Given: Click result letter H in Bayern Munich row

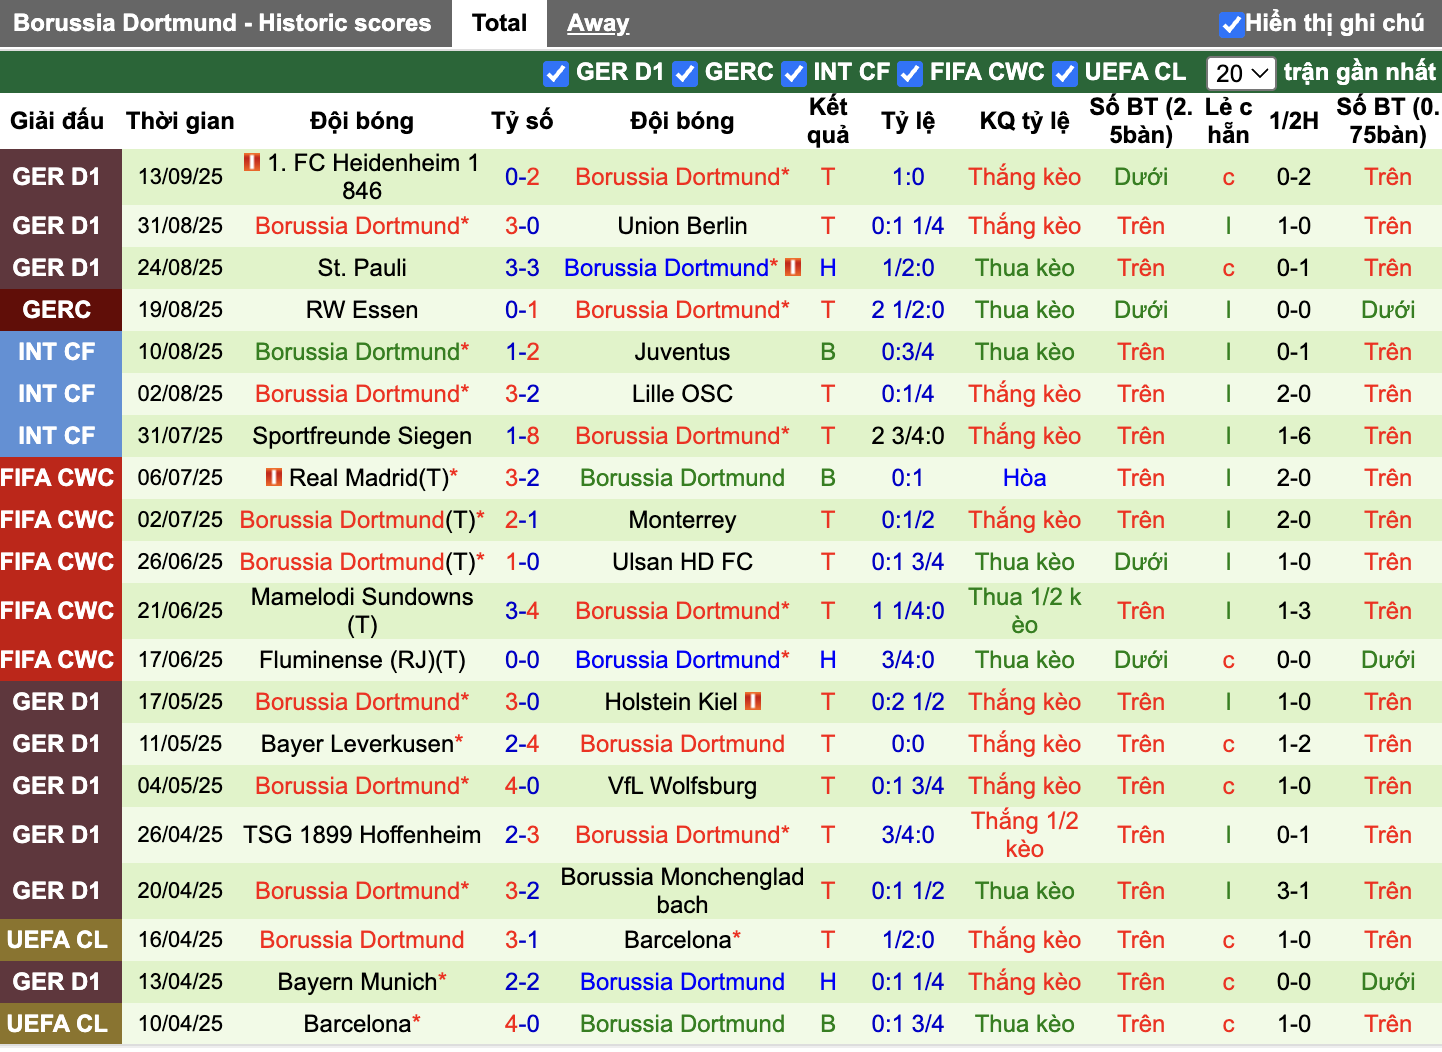Looking at the screenshot, I should tap(828, 982).
